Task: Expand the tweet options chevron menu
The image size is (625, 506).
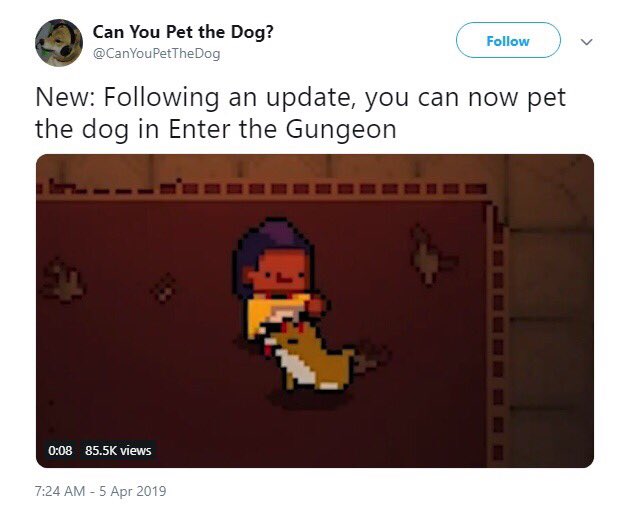Action: point(586,41)
